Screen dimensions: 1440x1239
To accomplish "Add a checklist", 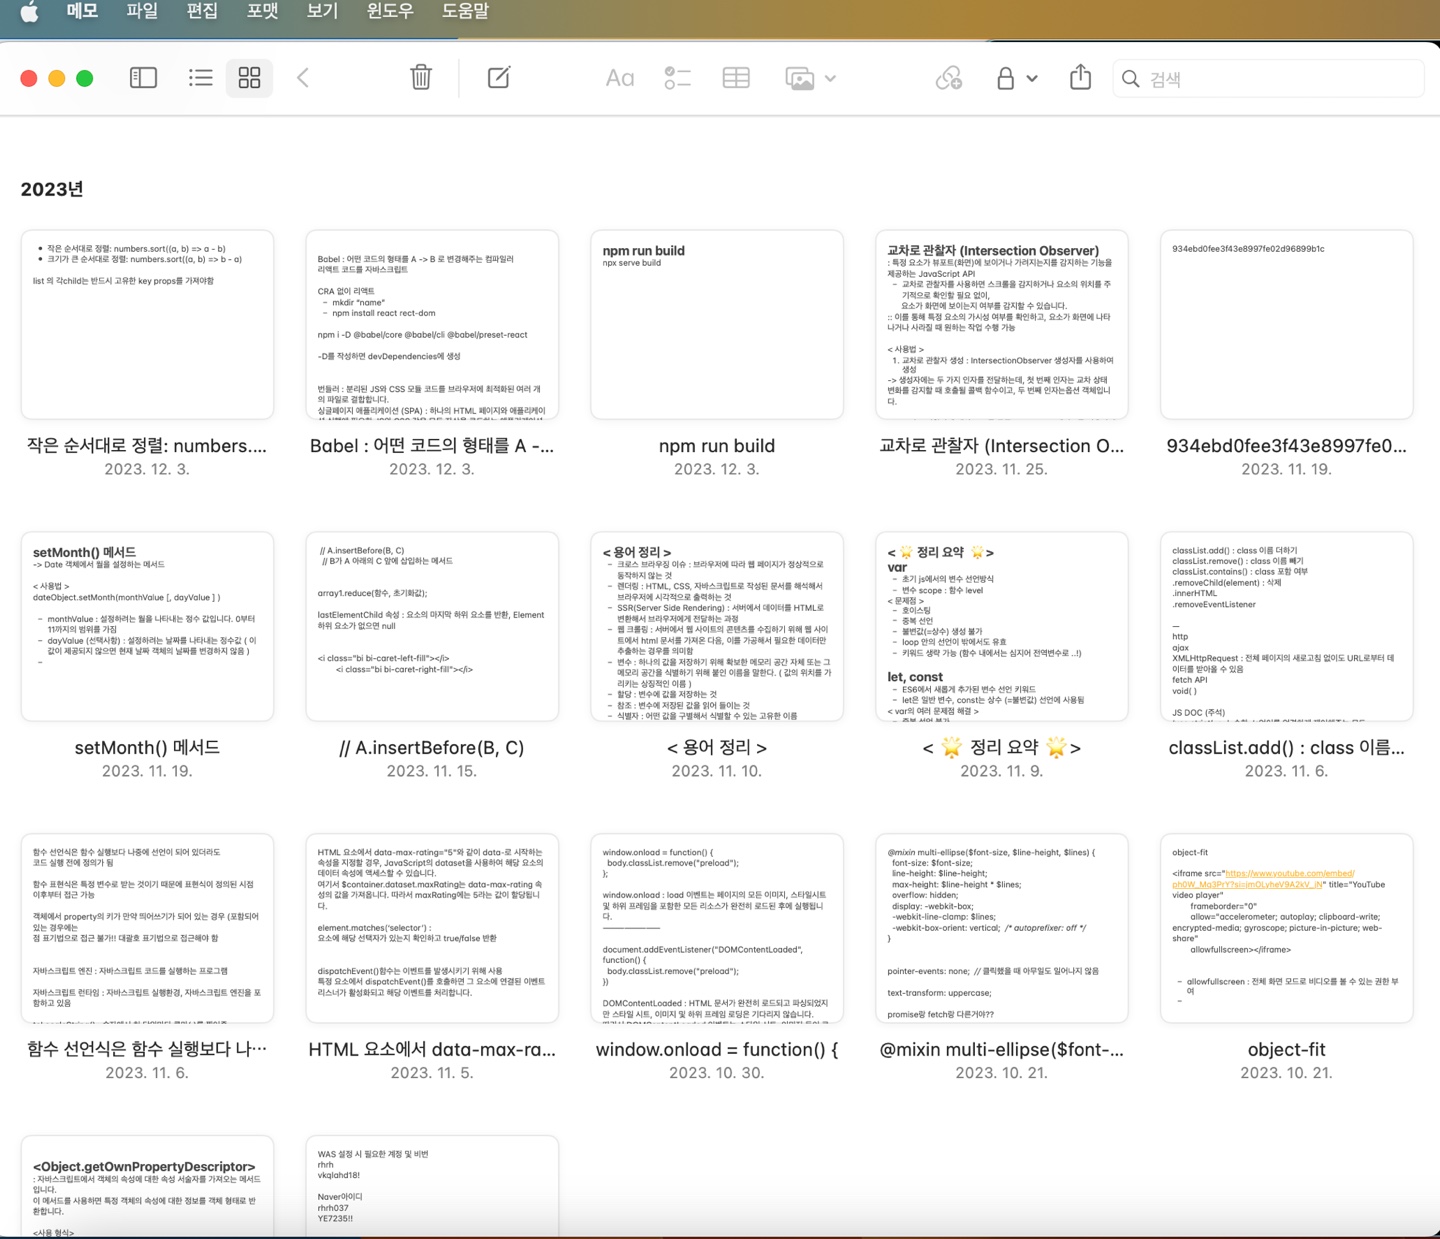I will click(x=678, y=78).
